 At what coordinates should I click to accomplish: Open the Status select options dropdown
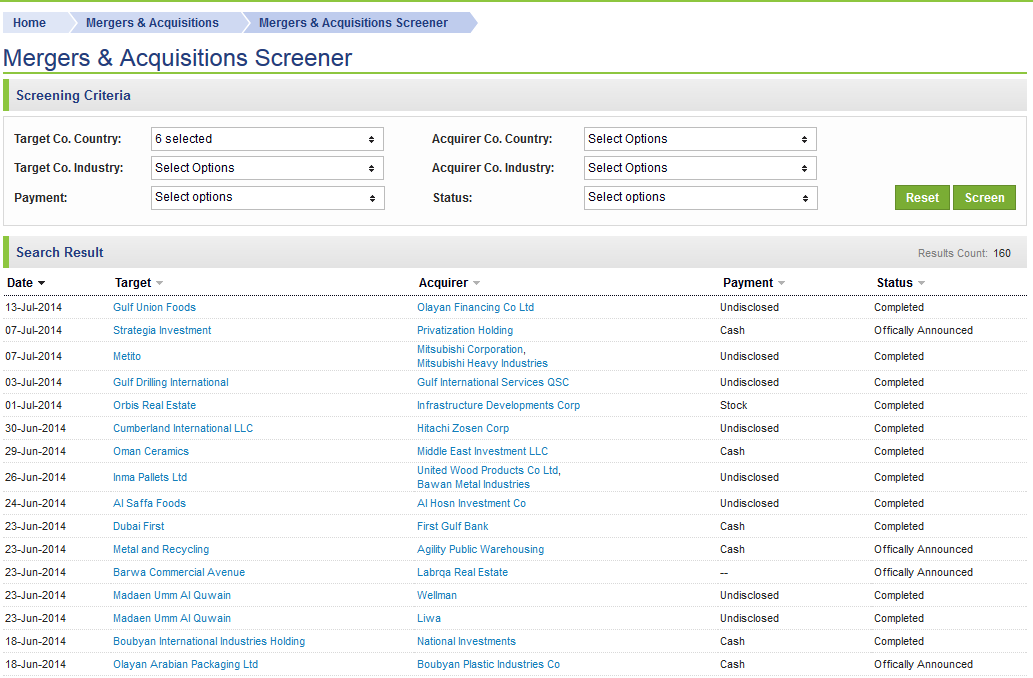click(700, 198)
